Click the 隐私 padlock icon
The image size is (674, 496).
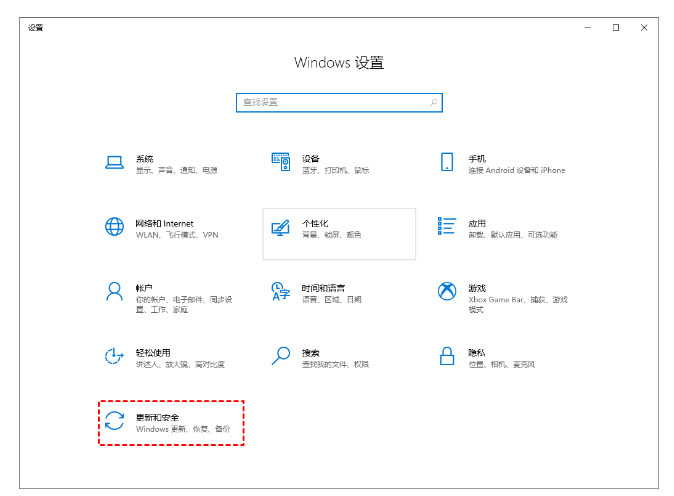[447, 356]
